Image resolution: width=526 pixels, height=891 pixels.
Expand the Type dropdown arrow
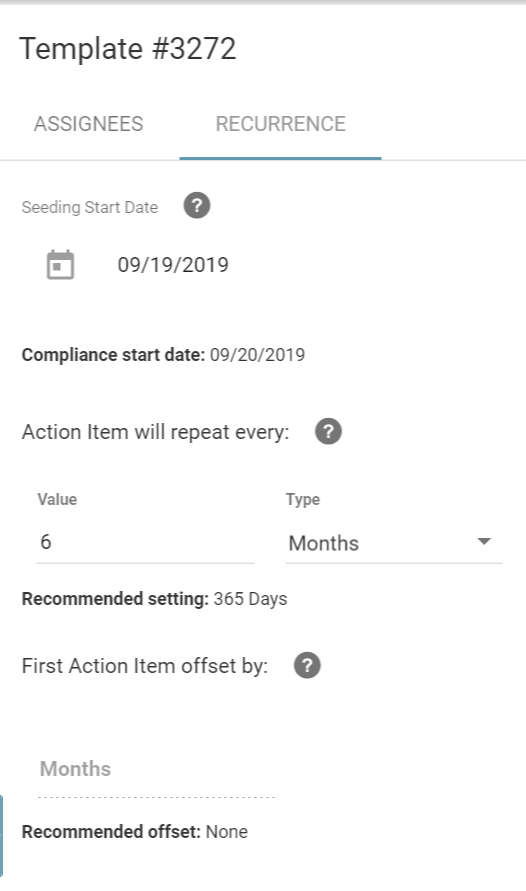pyautogui.click(x=484, y=542)
